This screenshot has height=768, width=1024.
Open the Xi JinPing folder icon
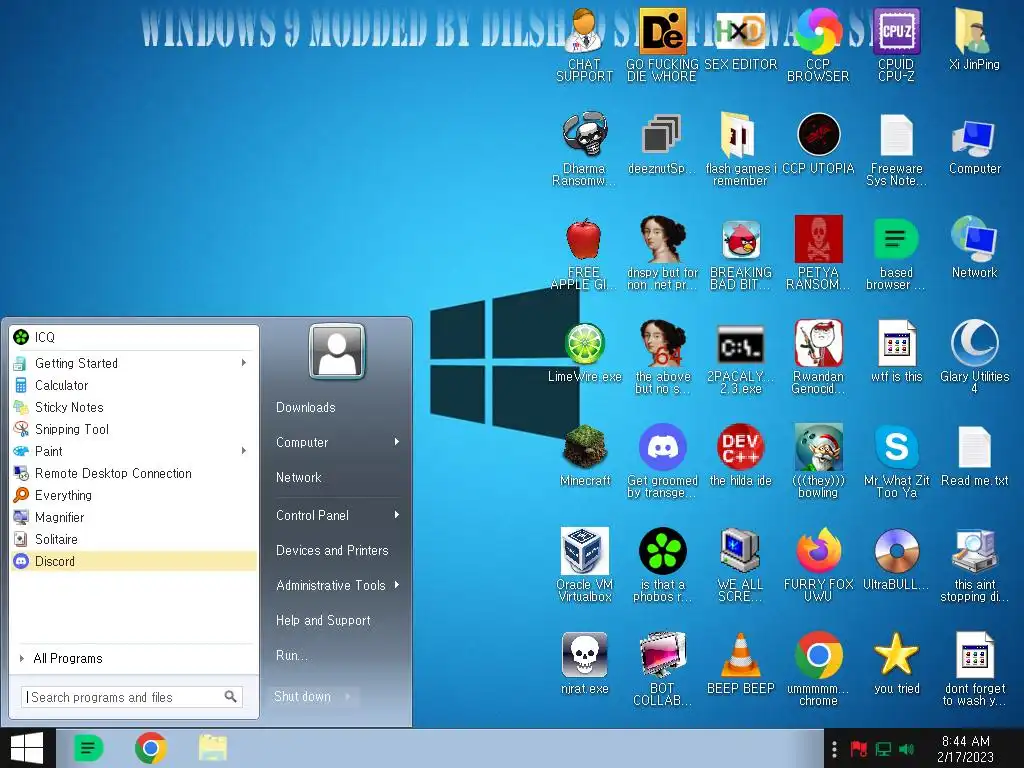point(974,39)
